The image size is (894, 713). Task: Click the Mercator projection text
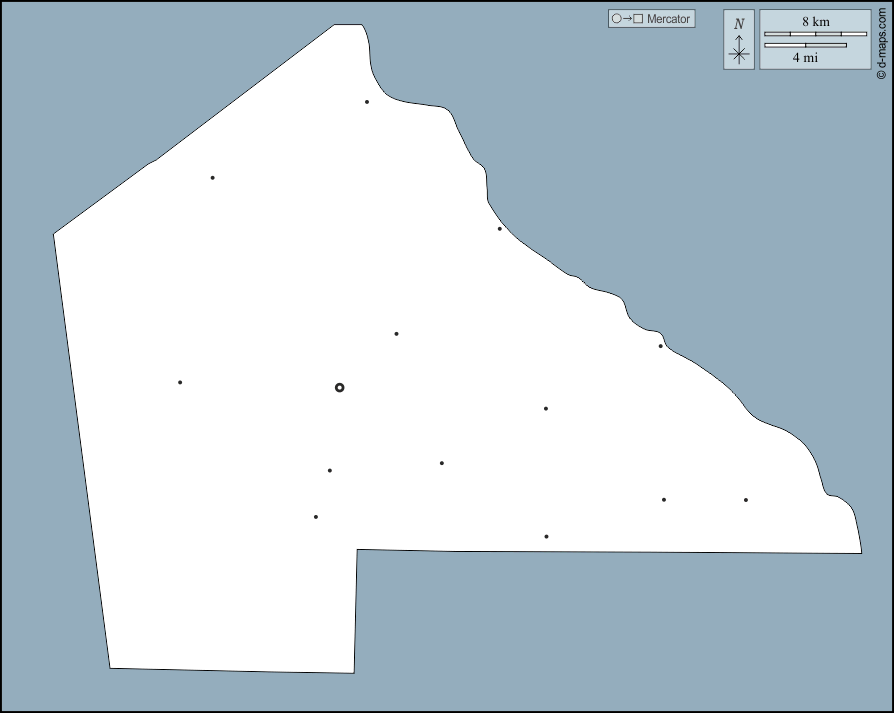[668, 19]
